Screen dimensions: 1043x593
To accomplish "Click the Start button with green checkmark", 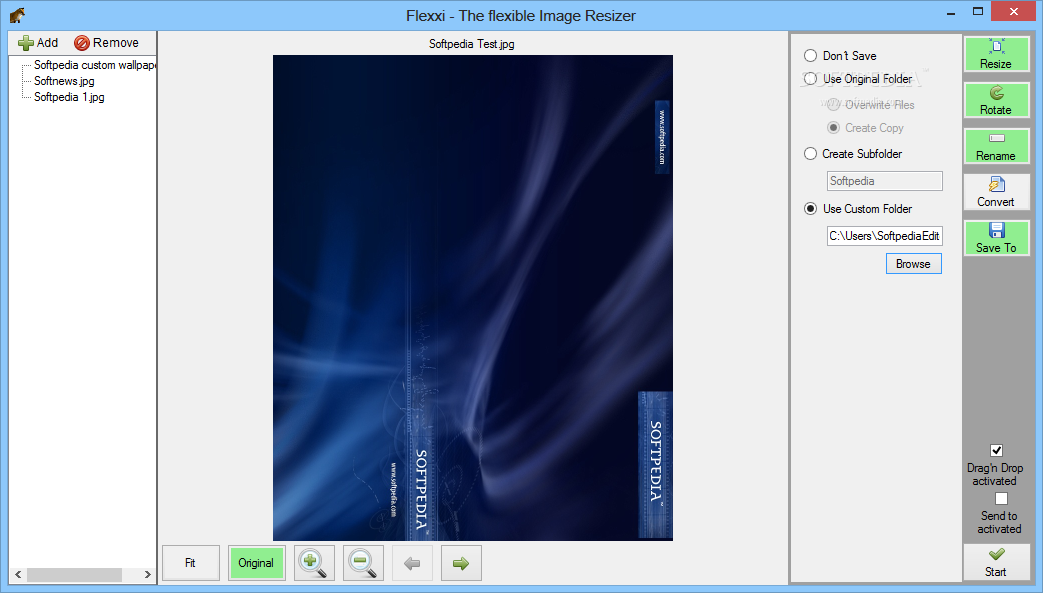I will click(996, 562).
